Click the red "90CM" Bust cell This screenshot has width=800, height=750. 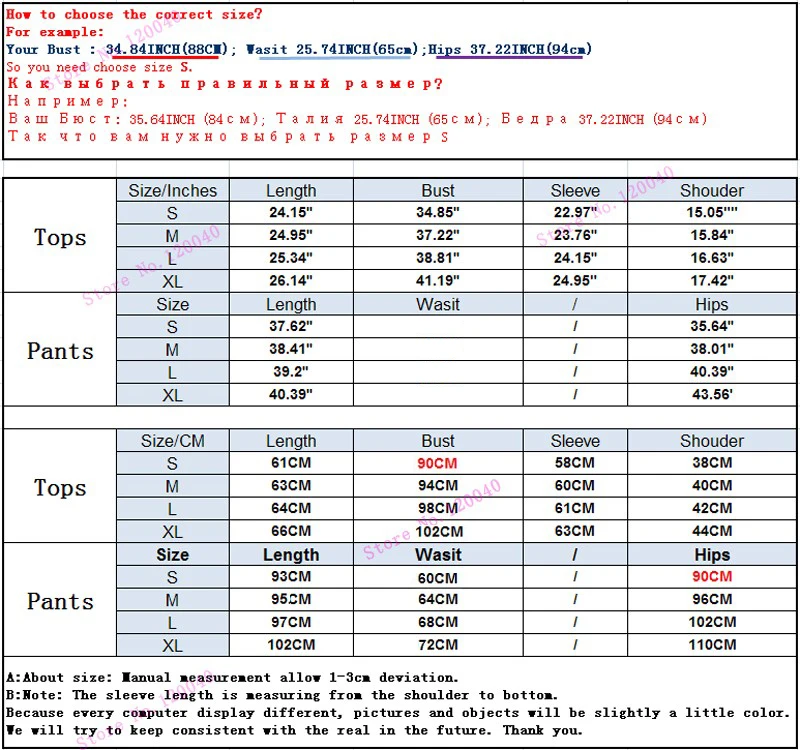[x=438, y=463]
